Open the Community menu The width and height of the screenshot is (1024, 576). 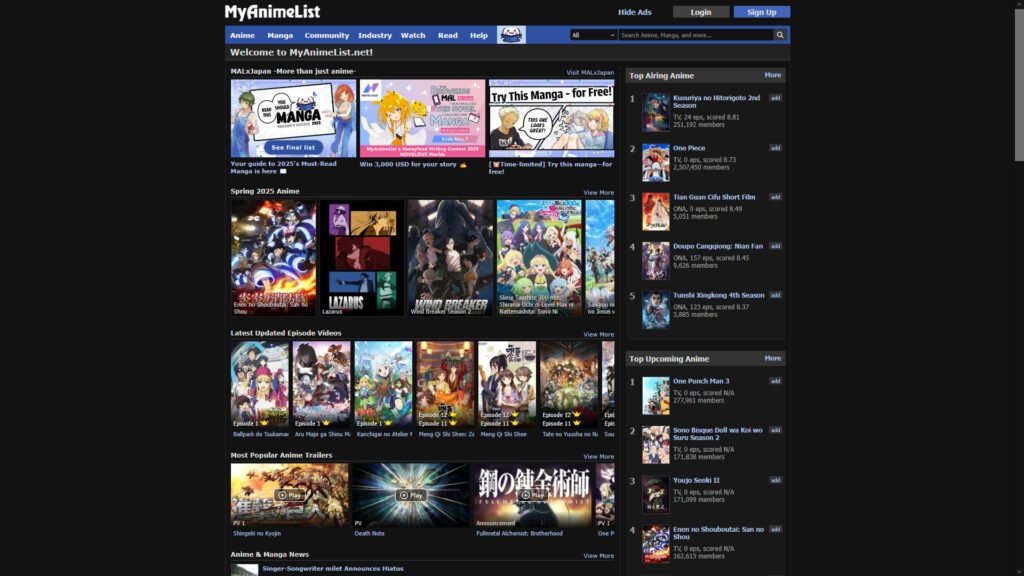327,35
